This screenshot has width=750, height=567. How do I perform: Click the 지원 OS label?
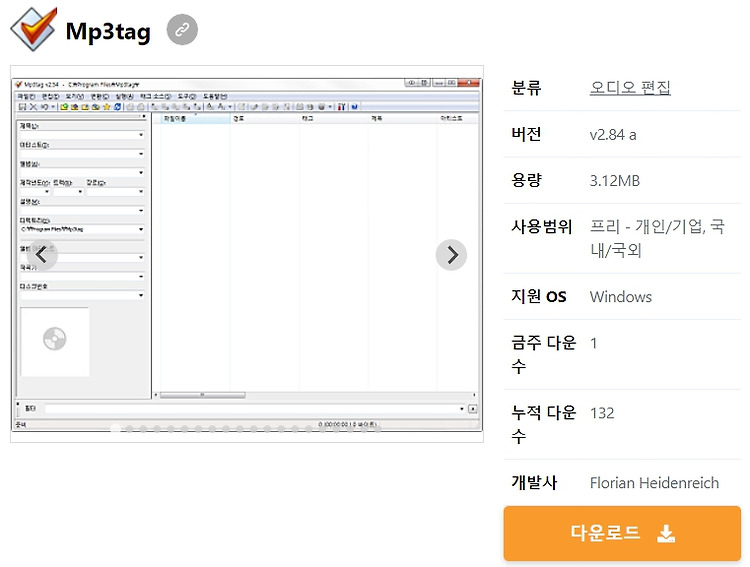[539, 297]
